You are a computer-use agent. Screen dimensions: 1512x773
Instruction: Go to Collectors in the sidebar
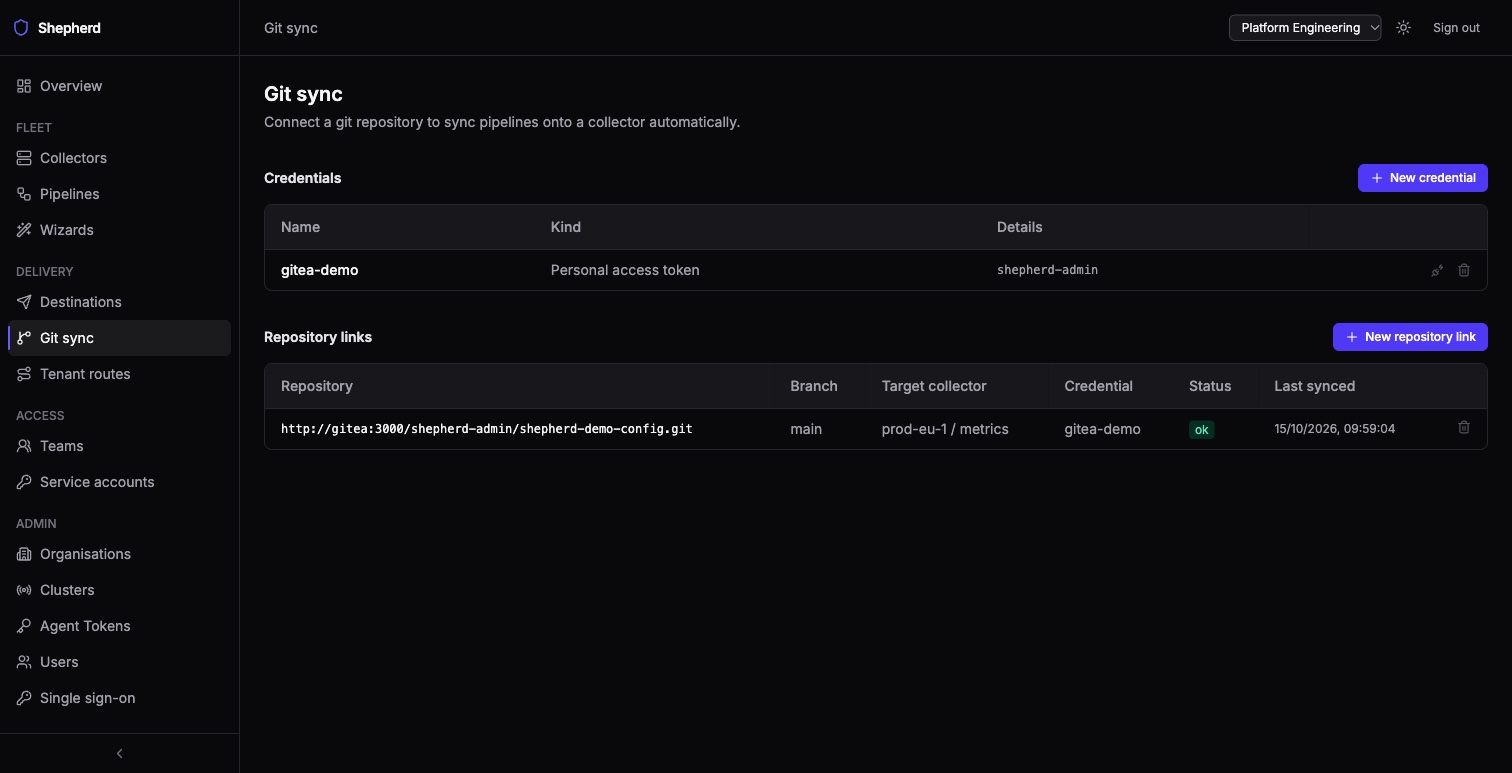pos(119,158)
